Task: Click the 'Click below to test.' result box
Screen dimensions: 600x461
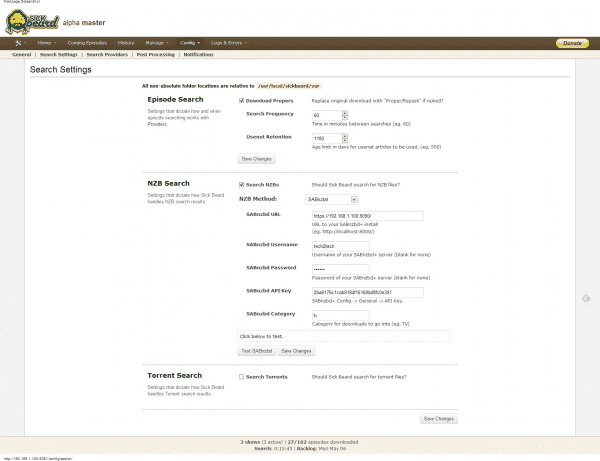Action: coord(344,336)
